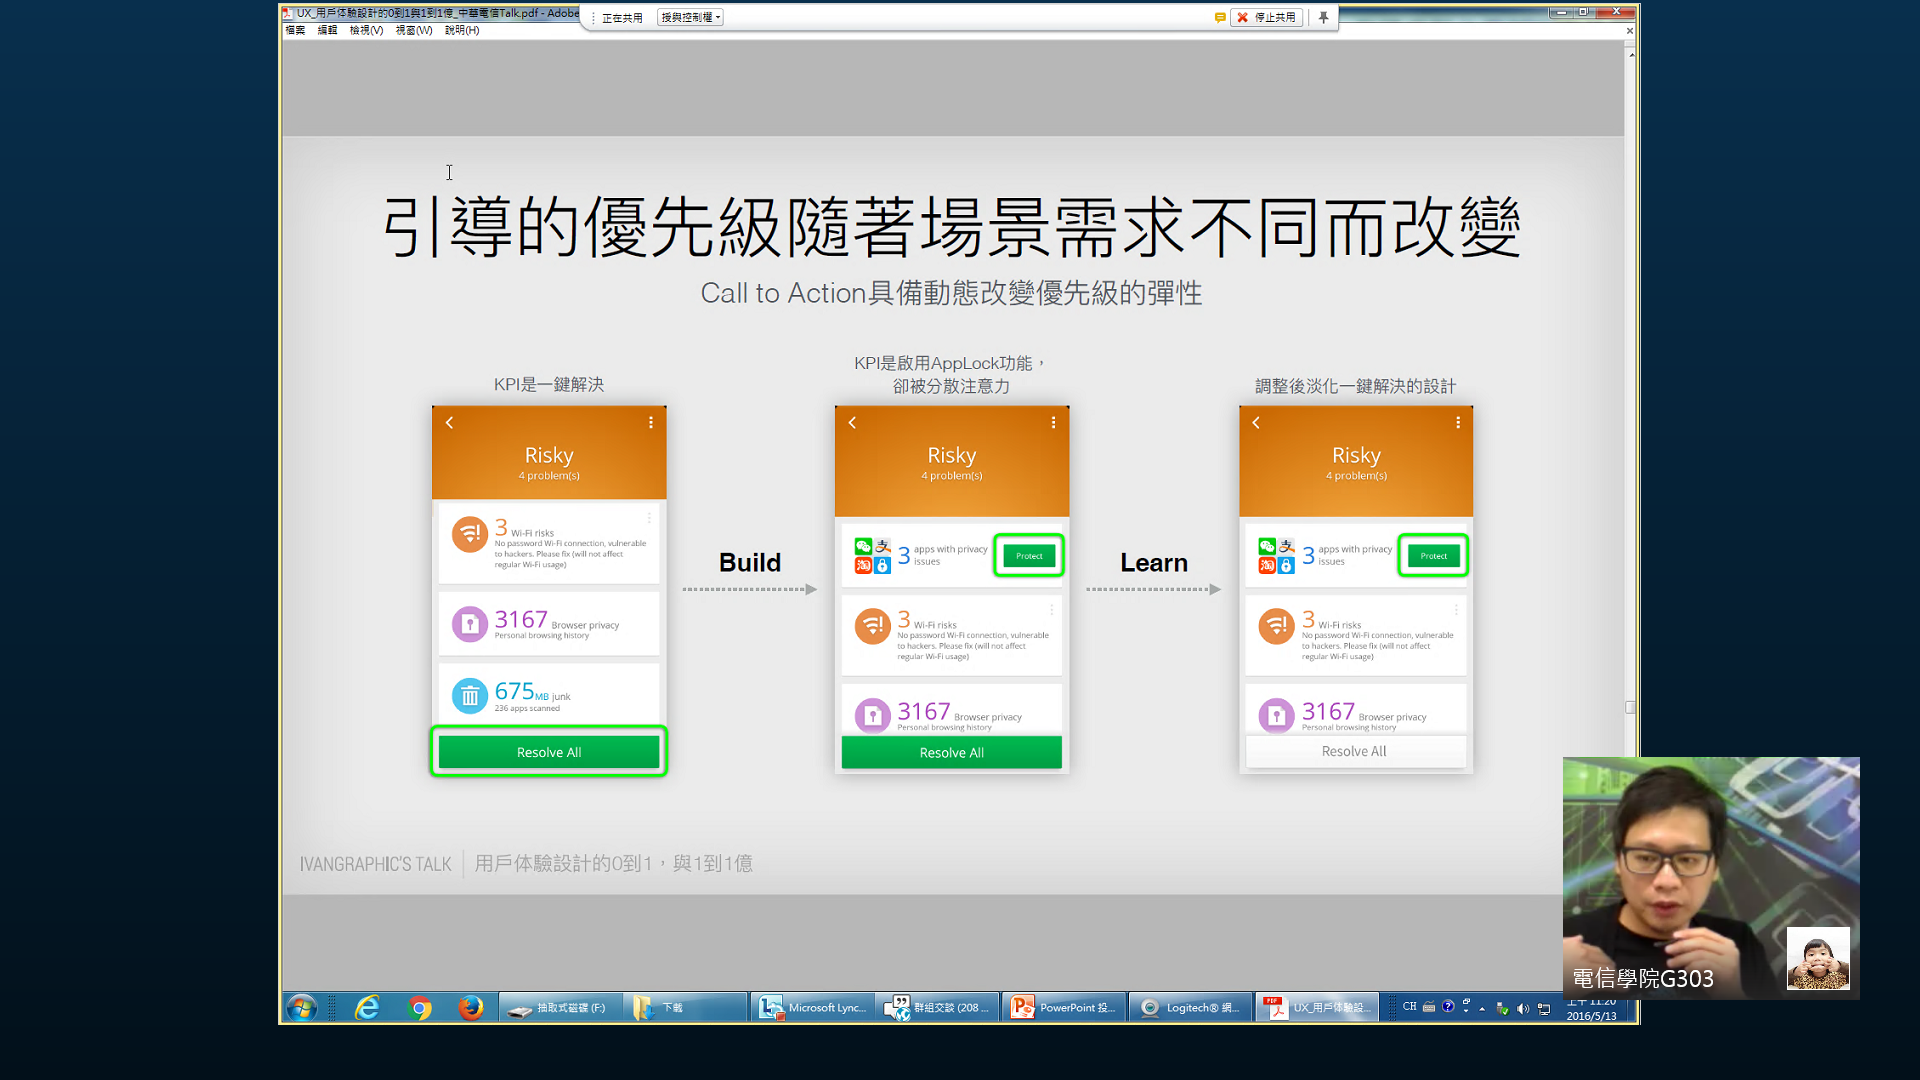Click volume speaker icon in system tray
The width and height of the screenshot is (1920, 1080).
[1523, 1008]
